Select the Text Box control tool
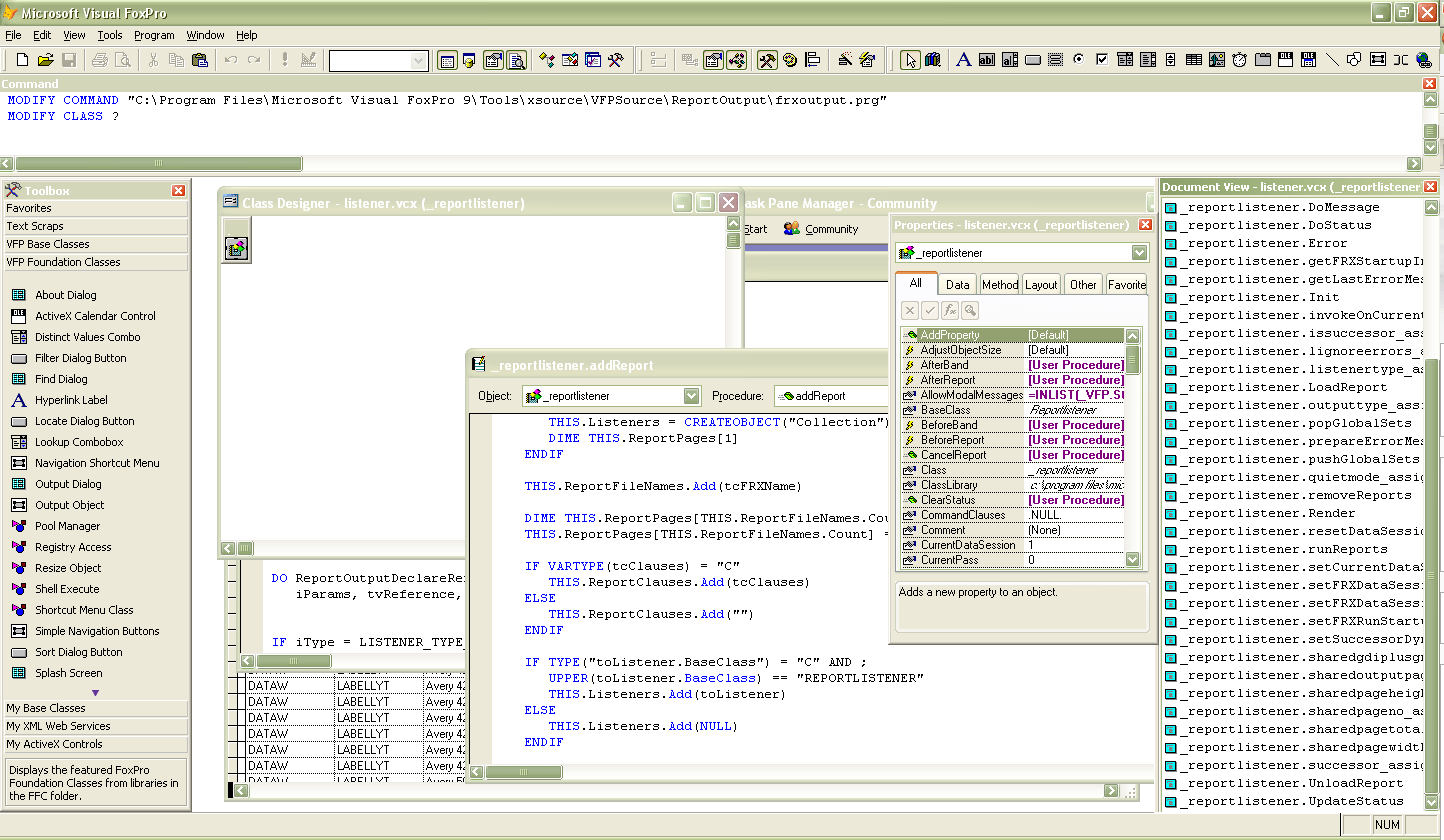Viewport: 1444px width, 840px height. [987, 59]
